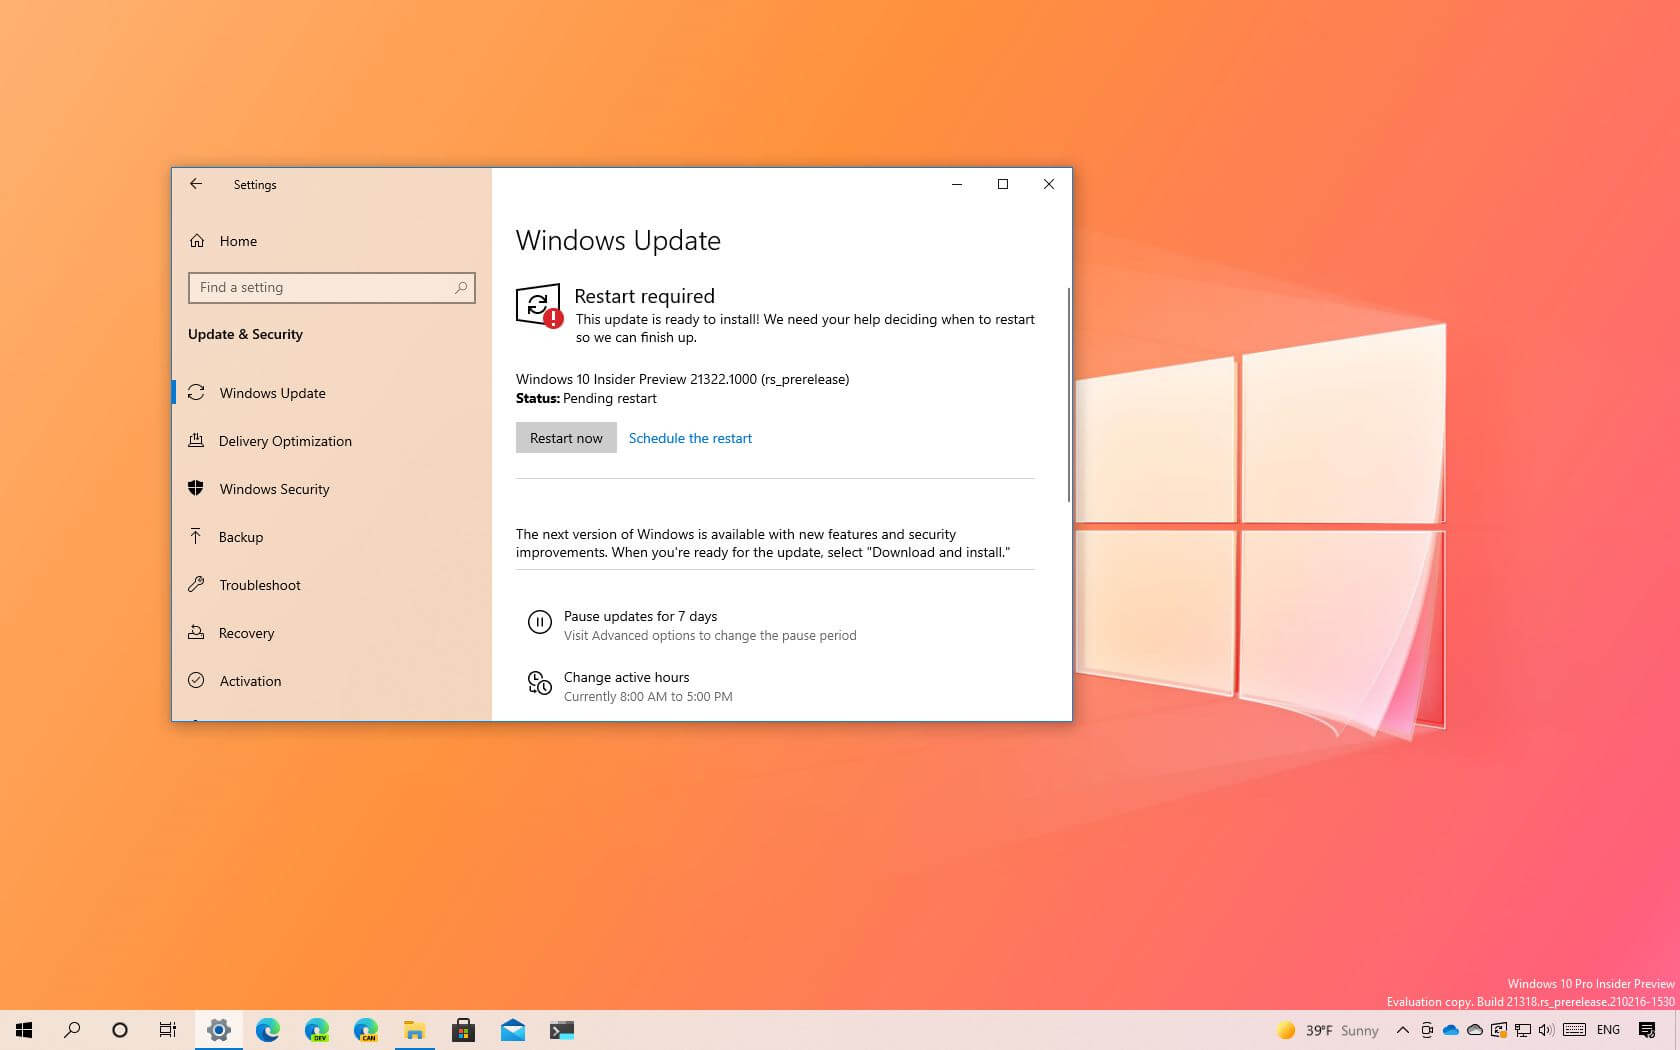The width and height of the screenshot is (1680, 1050).
Task: Expand hidden icons with the taskbar chevron
Action: coord(1403,1030)
